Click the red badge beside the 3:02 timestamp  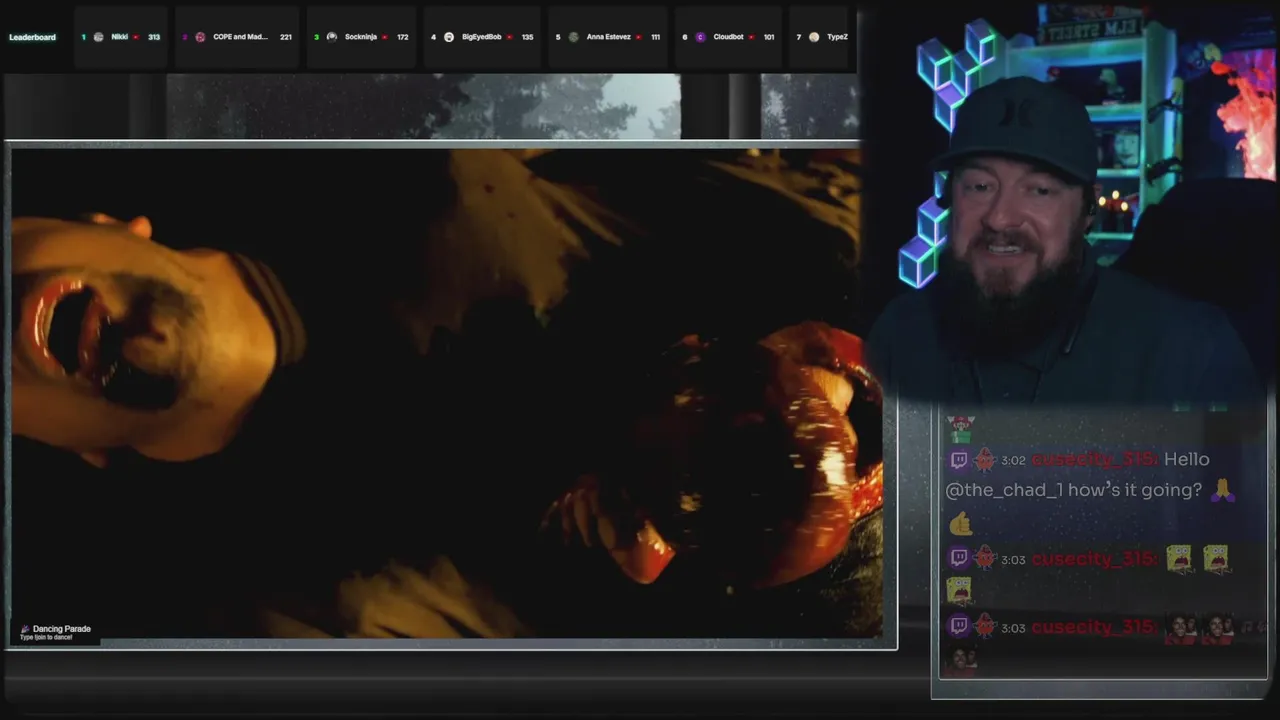(985, 460)
